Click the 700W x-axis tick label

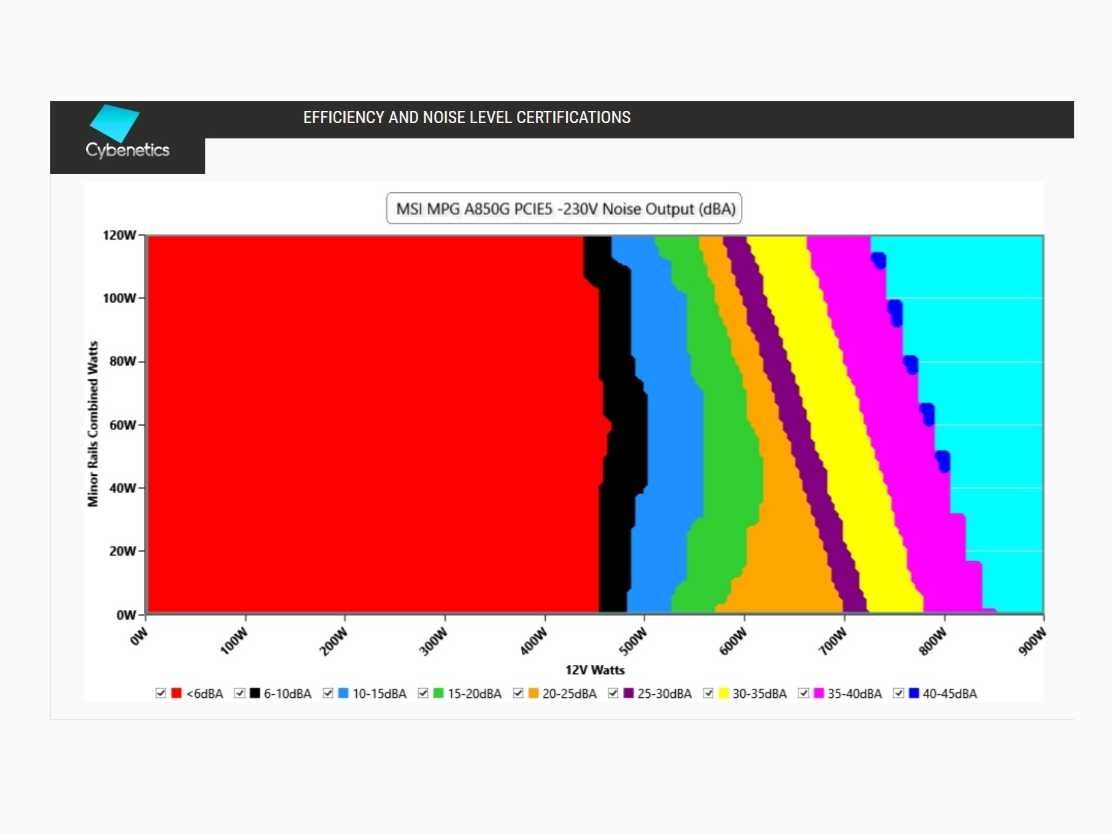tap(833, 641)
